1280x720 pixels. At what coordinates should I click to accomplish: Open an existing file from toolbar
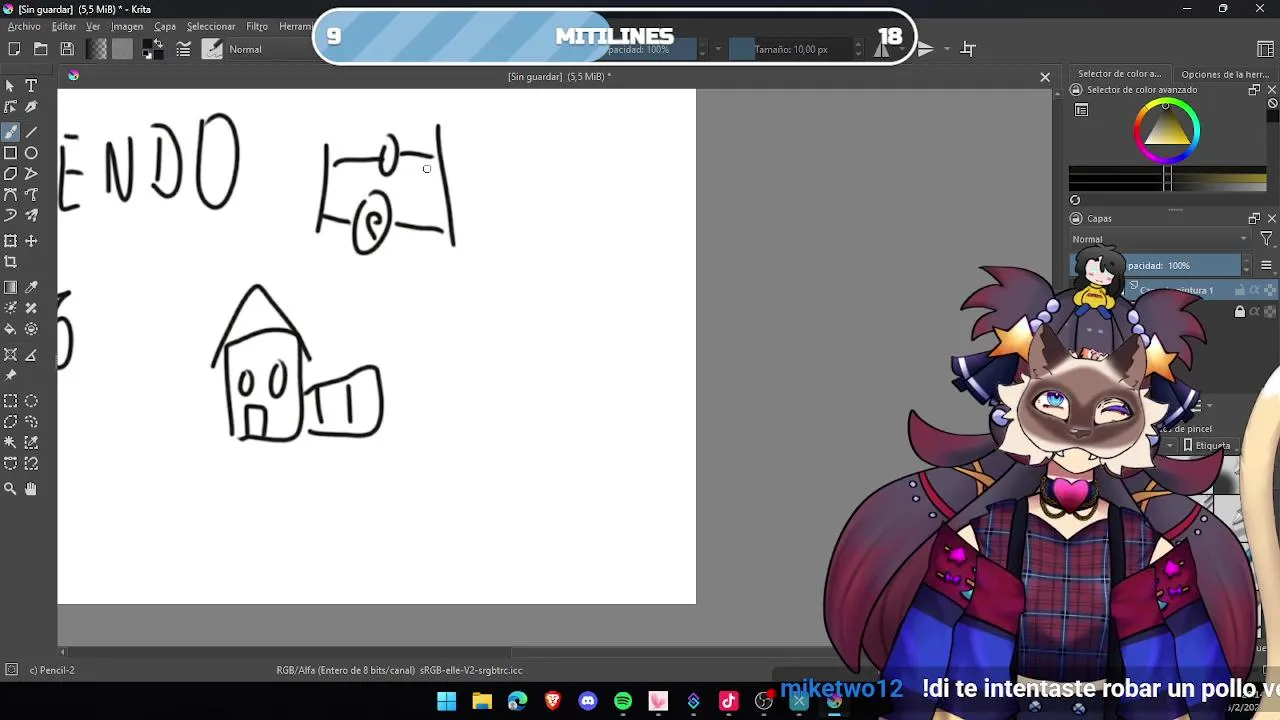click(40, 49)
